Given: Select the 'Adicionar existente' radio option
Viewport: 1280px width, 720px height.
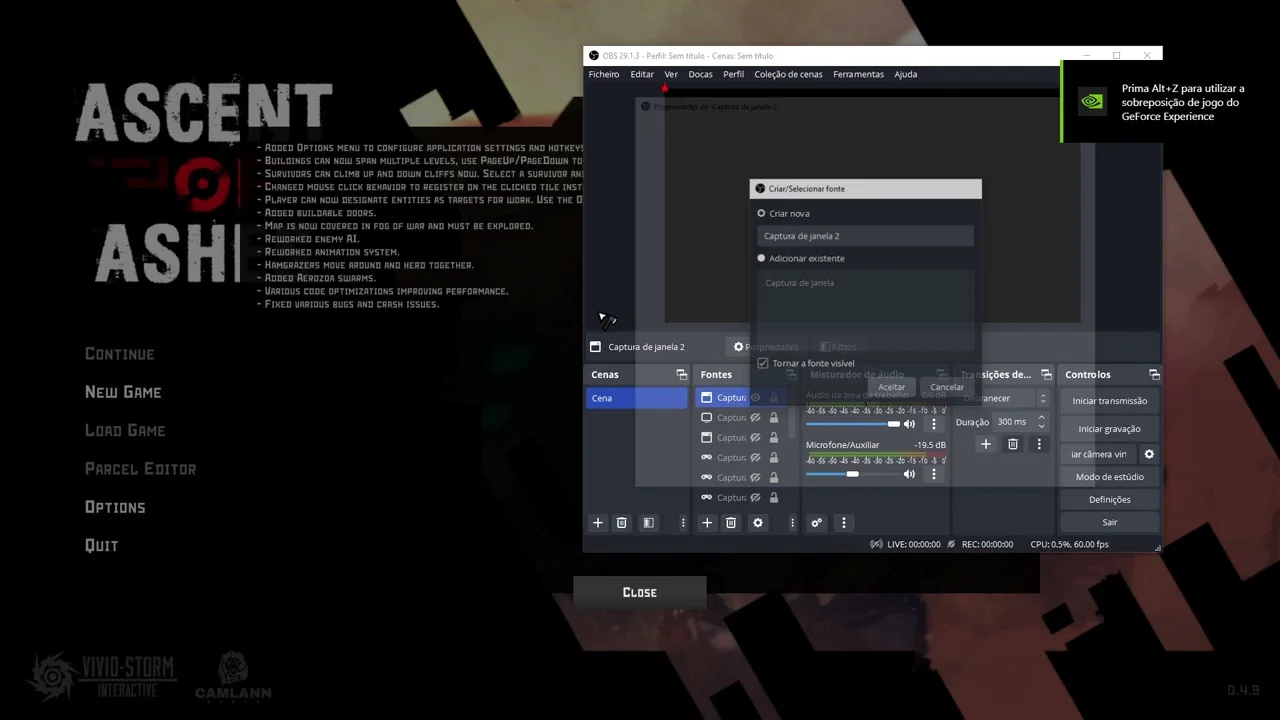Looking at the screenshot, I should click(x=761, y=258).
